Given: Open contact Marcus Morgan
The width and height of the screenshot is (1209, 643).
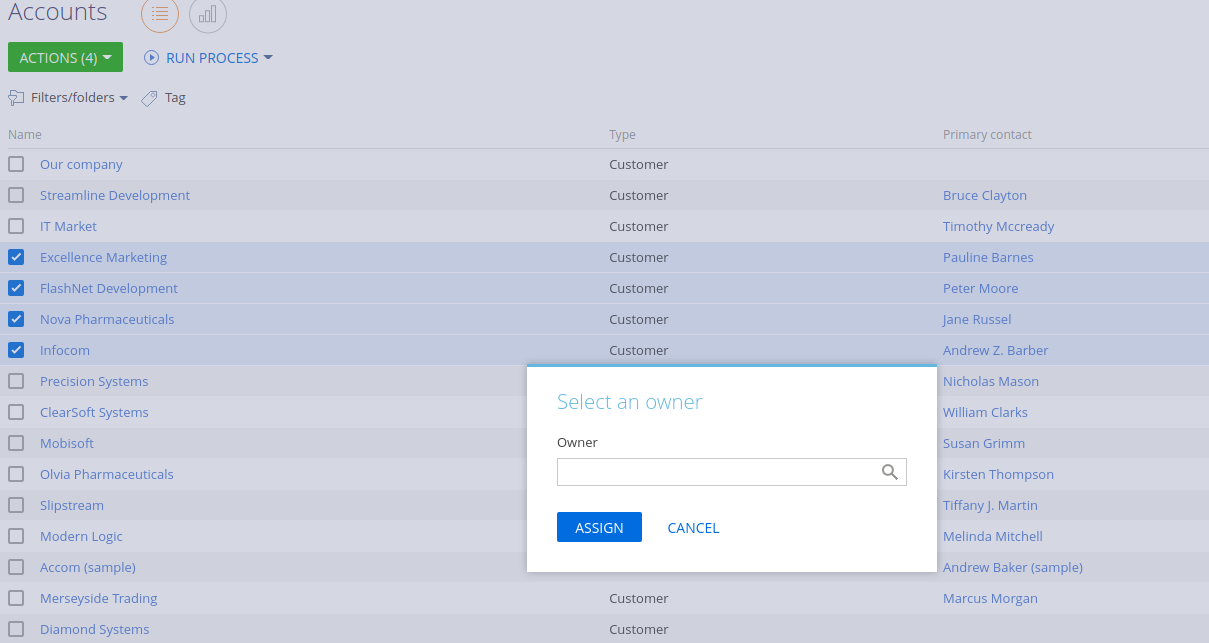Looking at the screenshot, I should pyautogui.click(x=990, y=598).
